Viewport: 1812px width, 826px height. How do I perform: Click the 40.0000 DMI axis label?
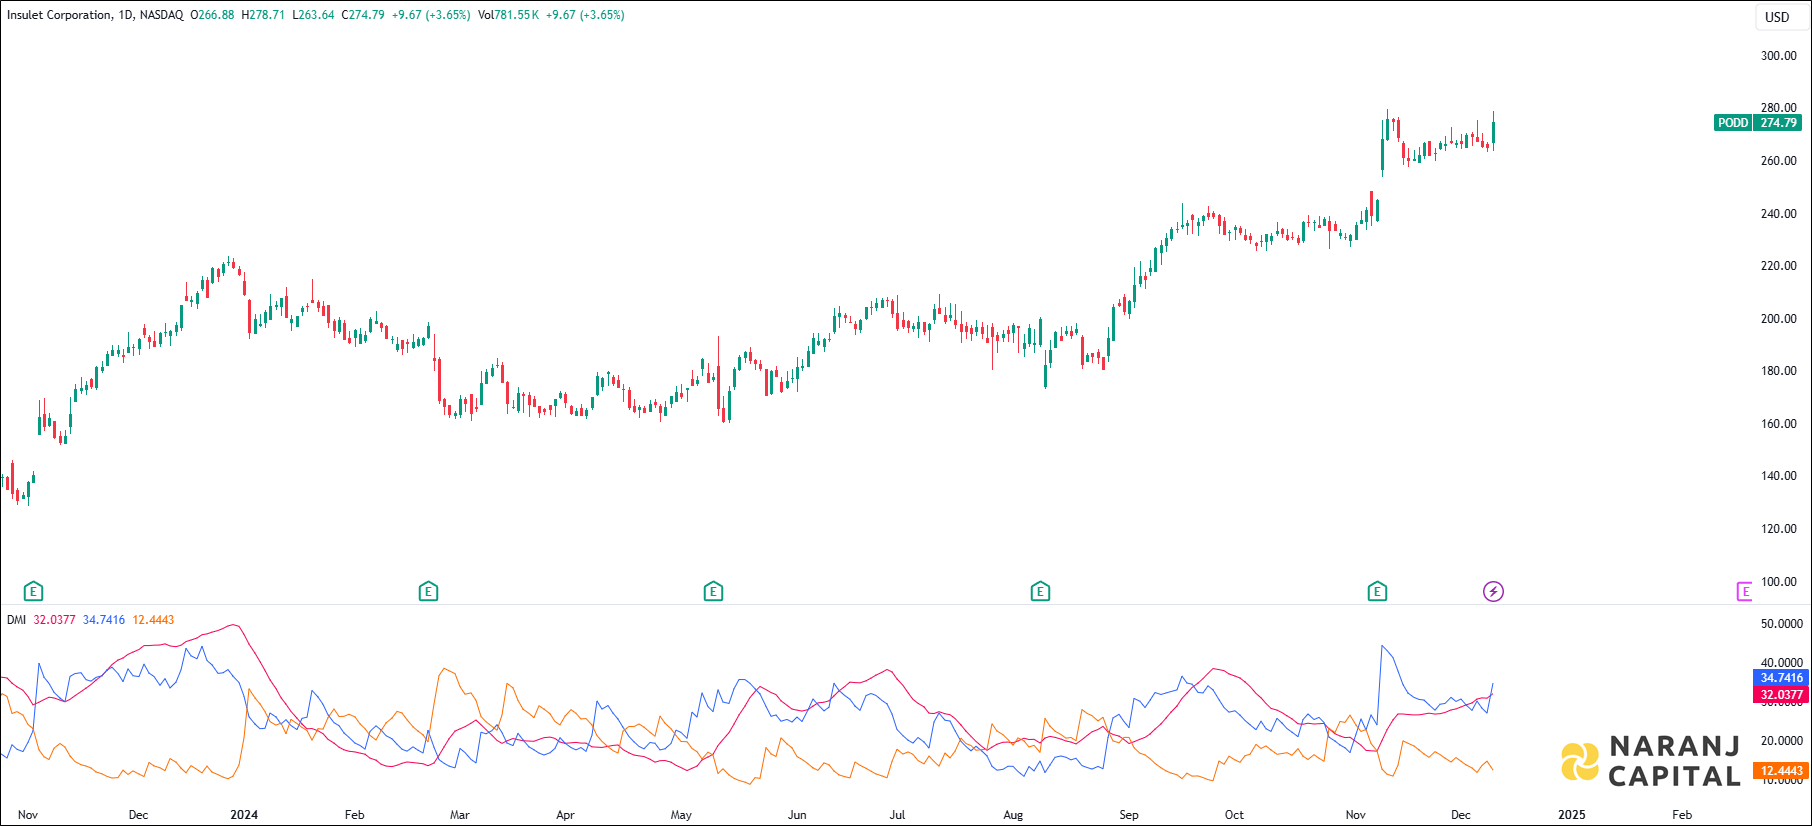tap(1781, 663)
